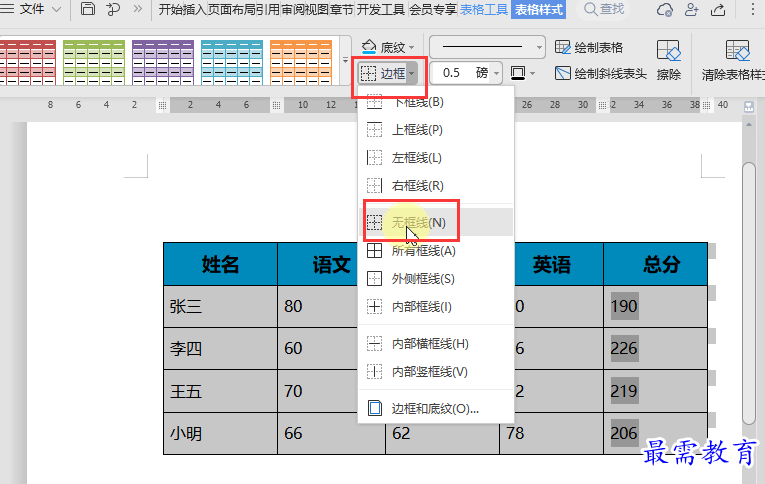Click the 李四 table cell
The image size is (765, 484).
pos(221,348)
